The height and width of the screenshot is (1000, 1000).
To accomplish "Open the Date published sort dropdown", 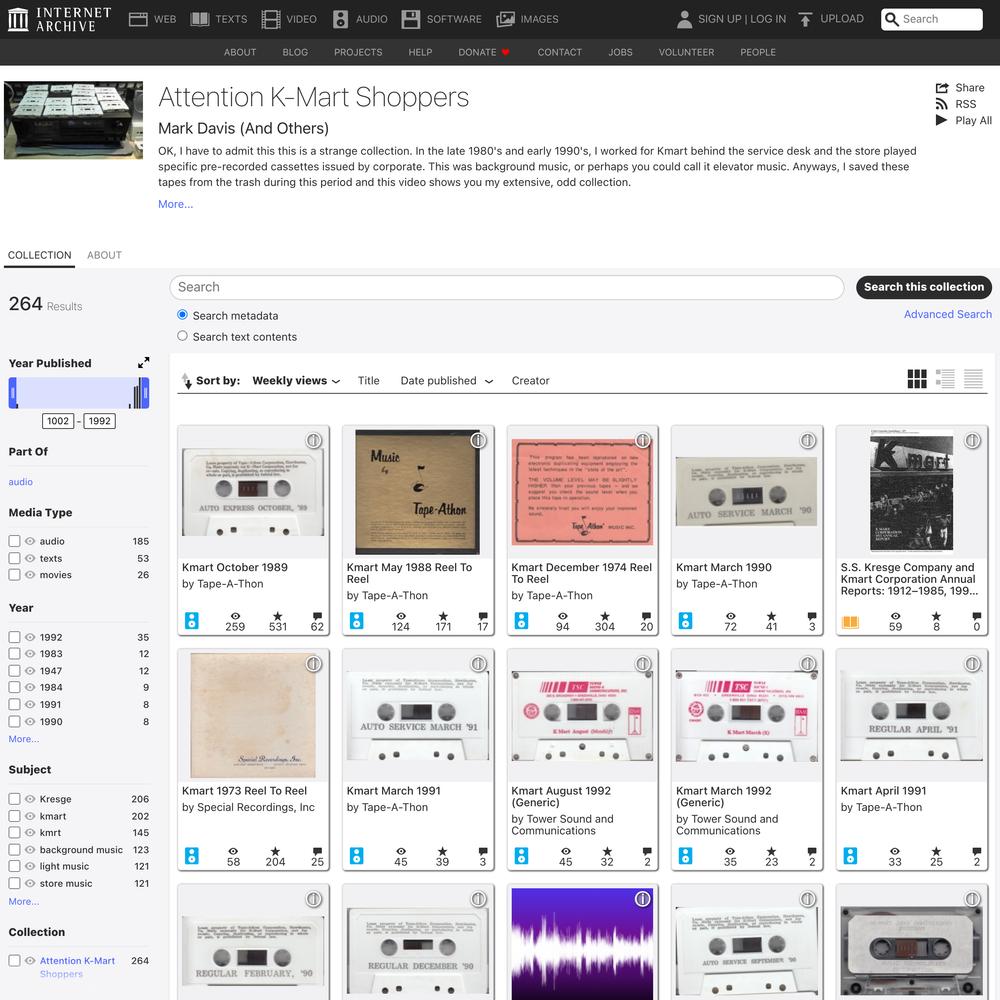I will coord(447,381).
